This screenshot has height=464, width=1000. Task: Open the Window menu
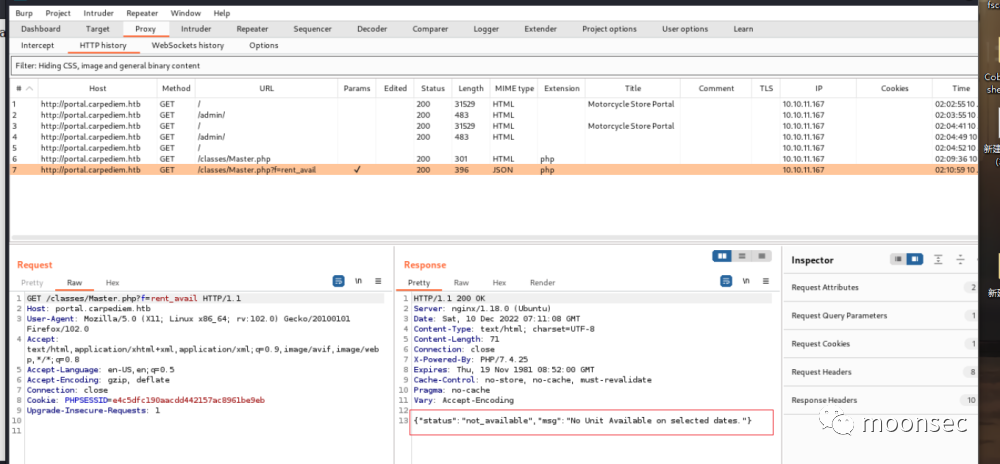(186, 13)
